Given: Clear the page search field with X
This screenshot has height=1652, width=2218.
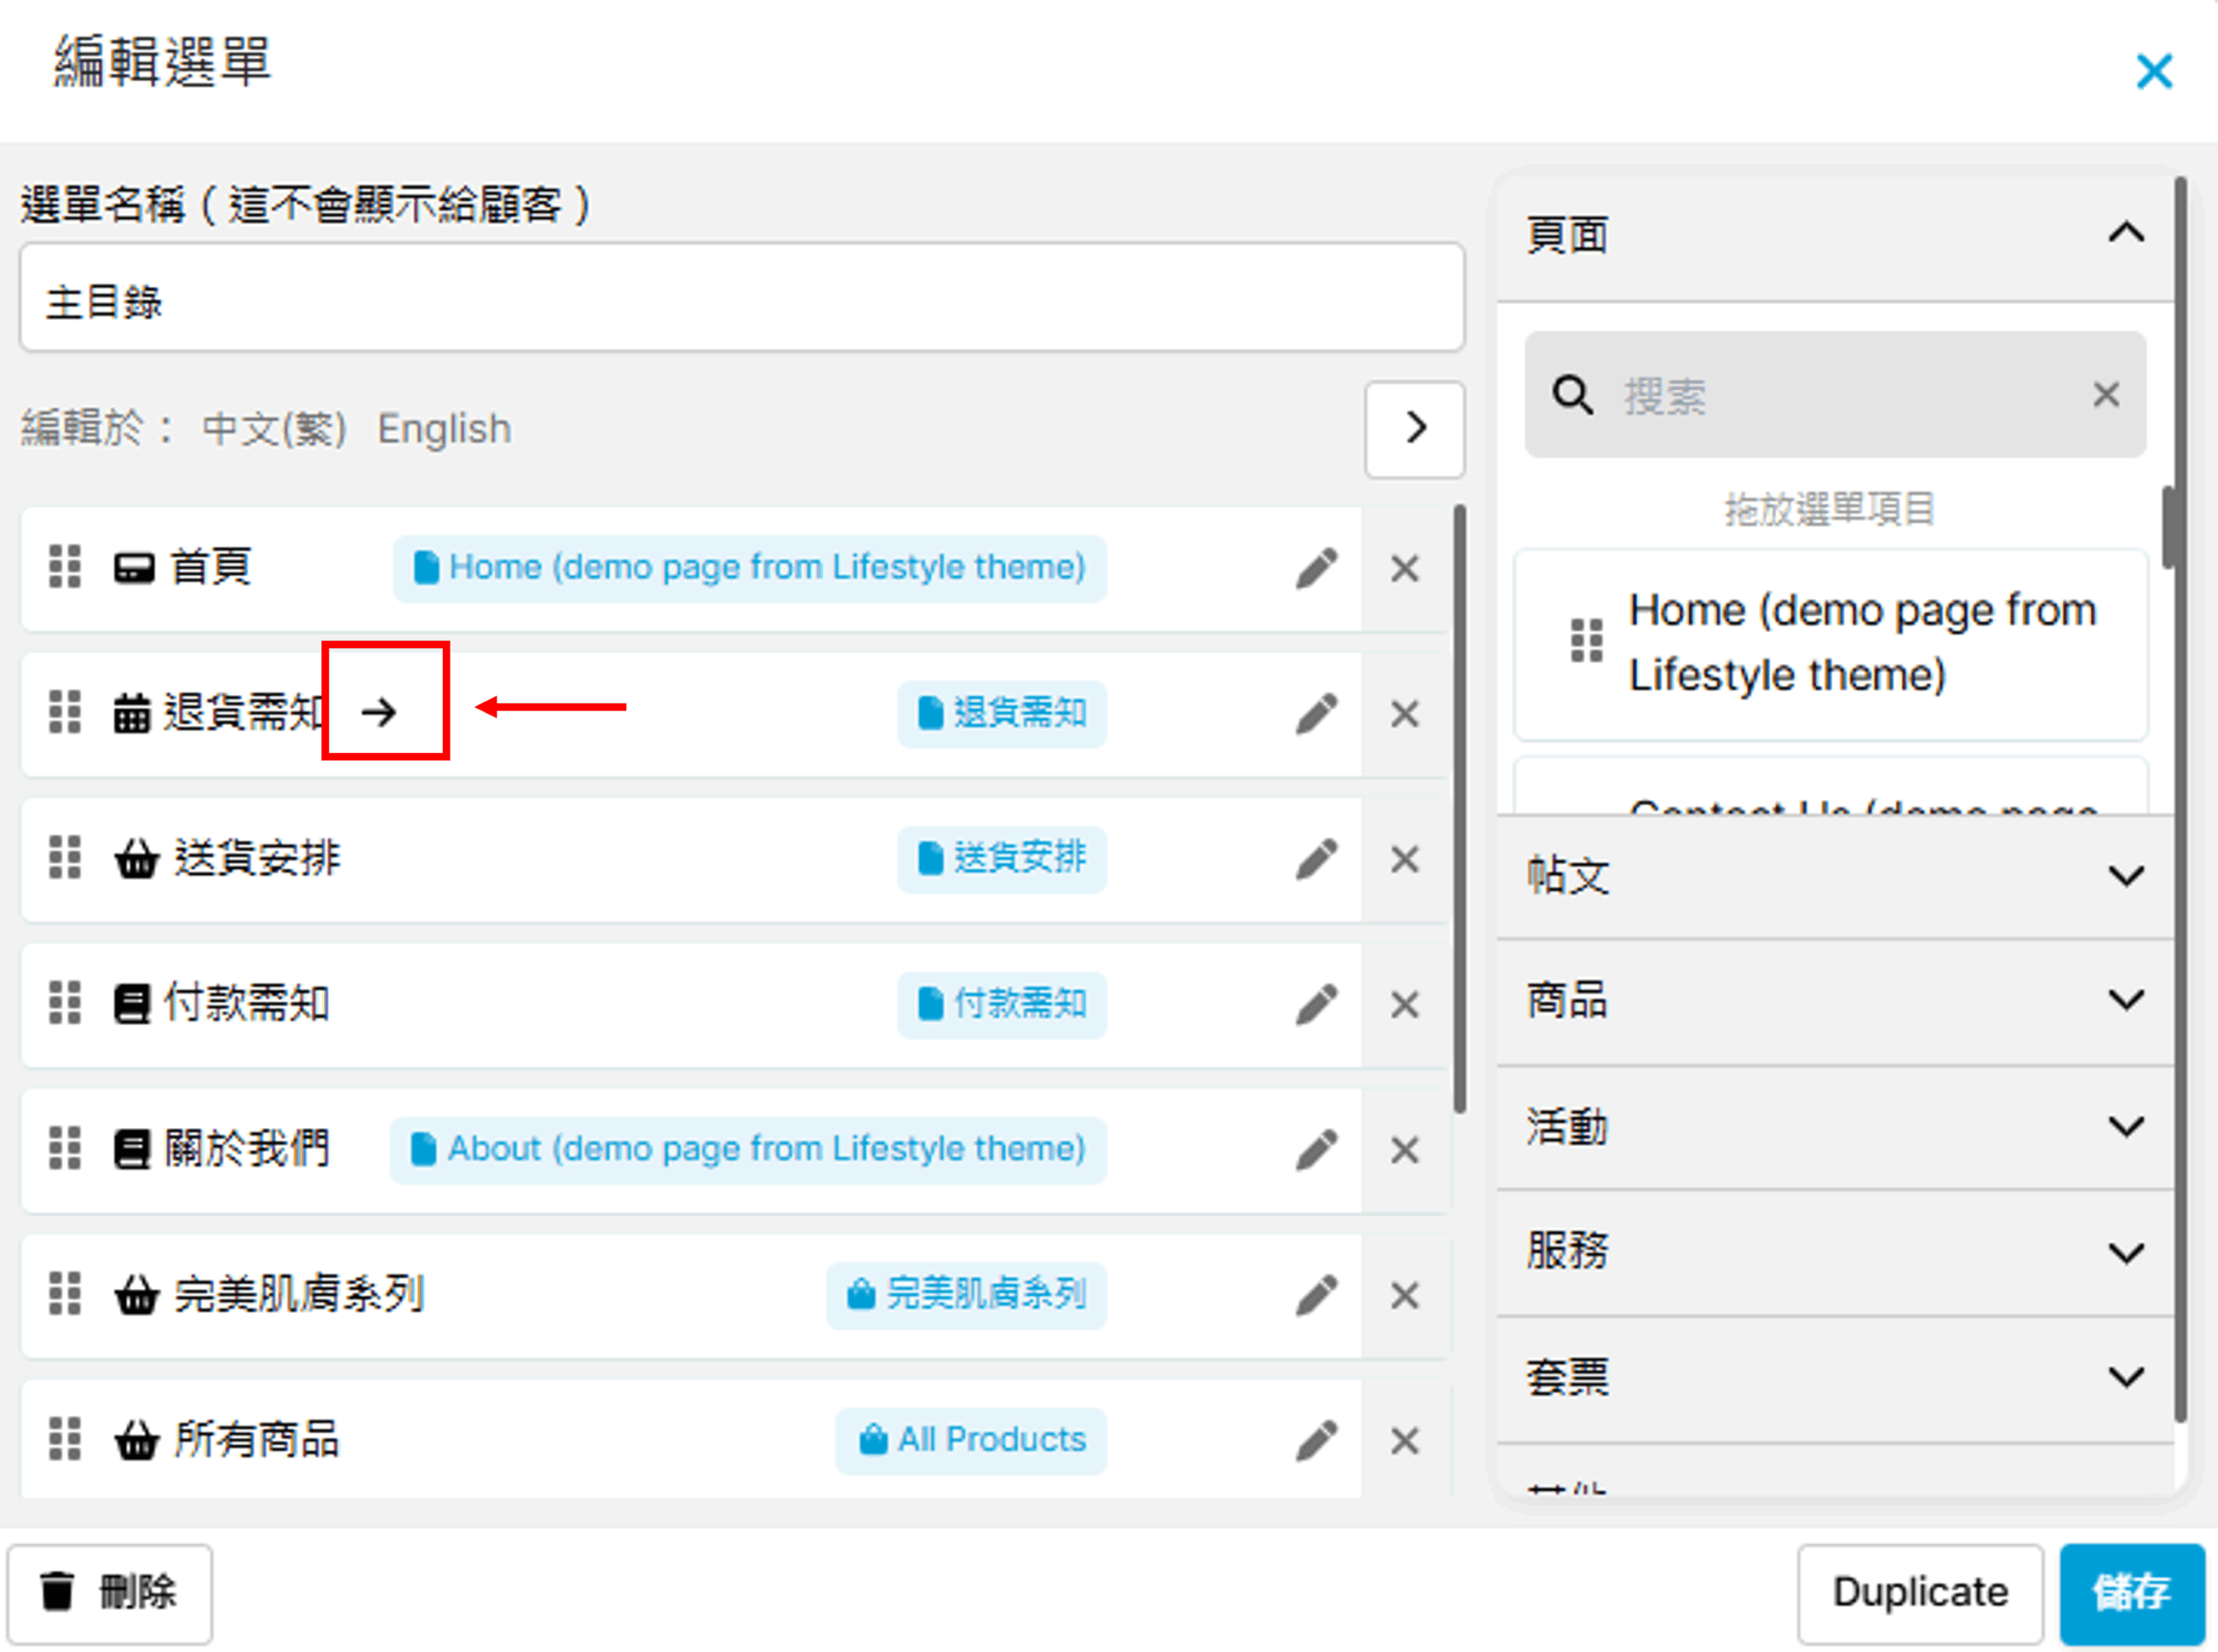Looking at the screenshot, I should [2105, 395].
